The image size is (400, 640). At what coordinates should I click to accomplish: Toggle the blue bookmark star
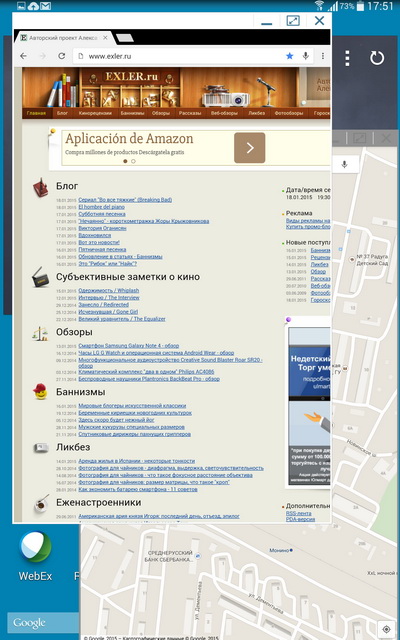(289, 56)
